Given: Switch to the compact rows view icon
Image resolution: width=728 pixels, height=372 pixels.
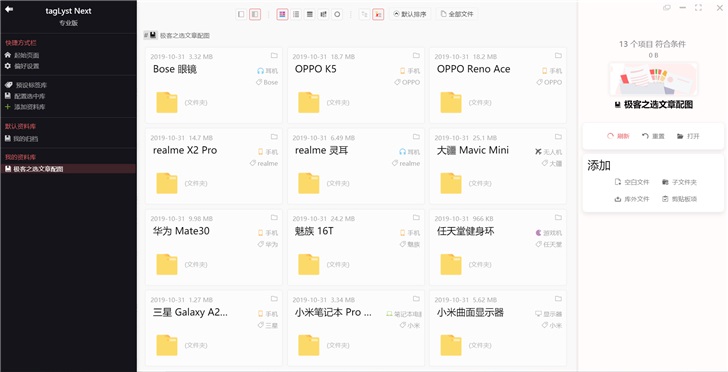Looking at the screenshot, I should [310, 14].
